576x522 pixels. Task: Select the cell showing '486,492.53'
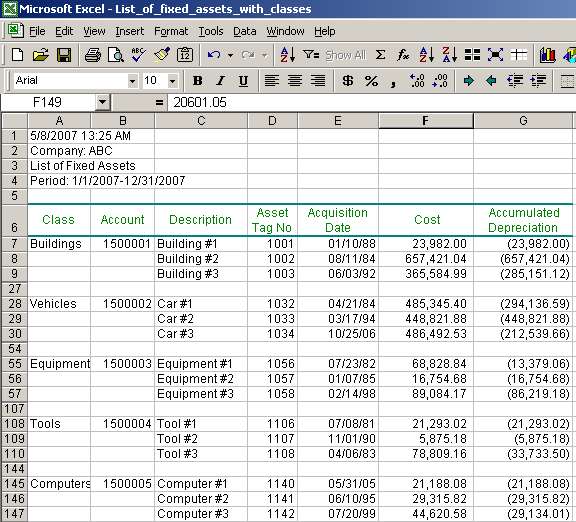point(426,334)
